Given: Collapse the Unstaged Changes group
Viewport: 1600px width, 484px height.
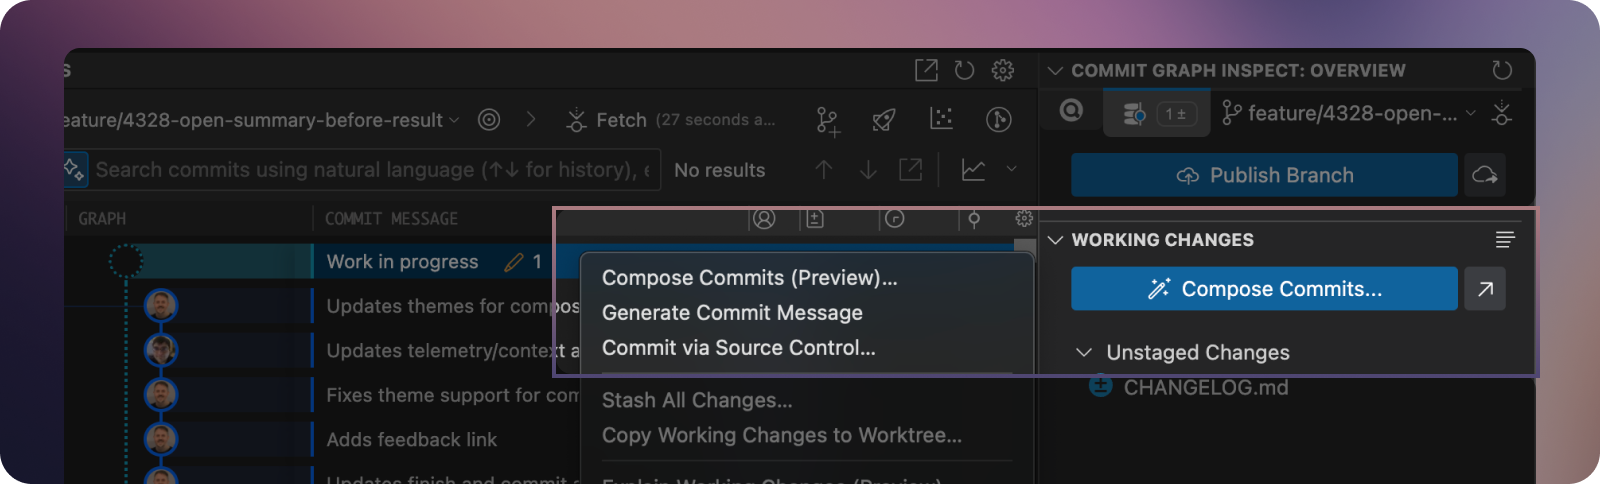Looking at the screenshot, I should coord(1083,352).
